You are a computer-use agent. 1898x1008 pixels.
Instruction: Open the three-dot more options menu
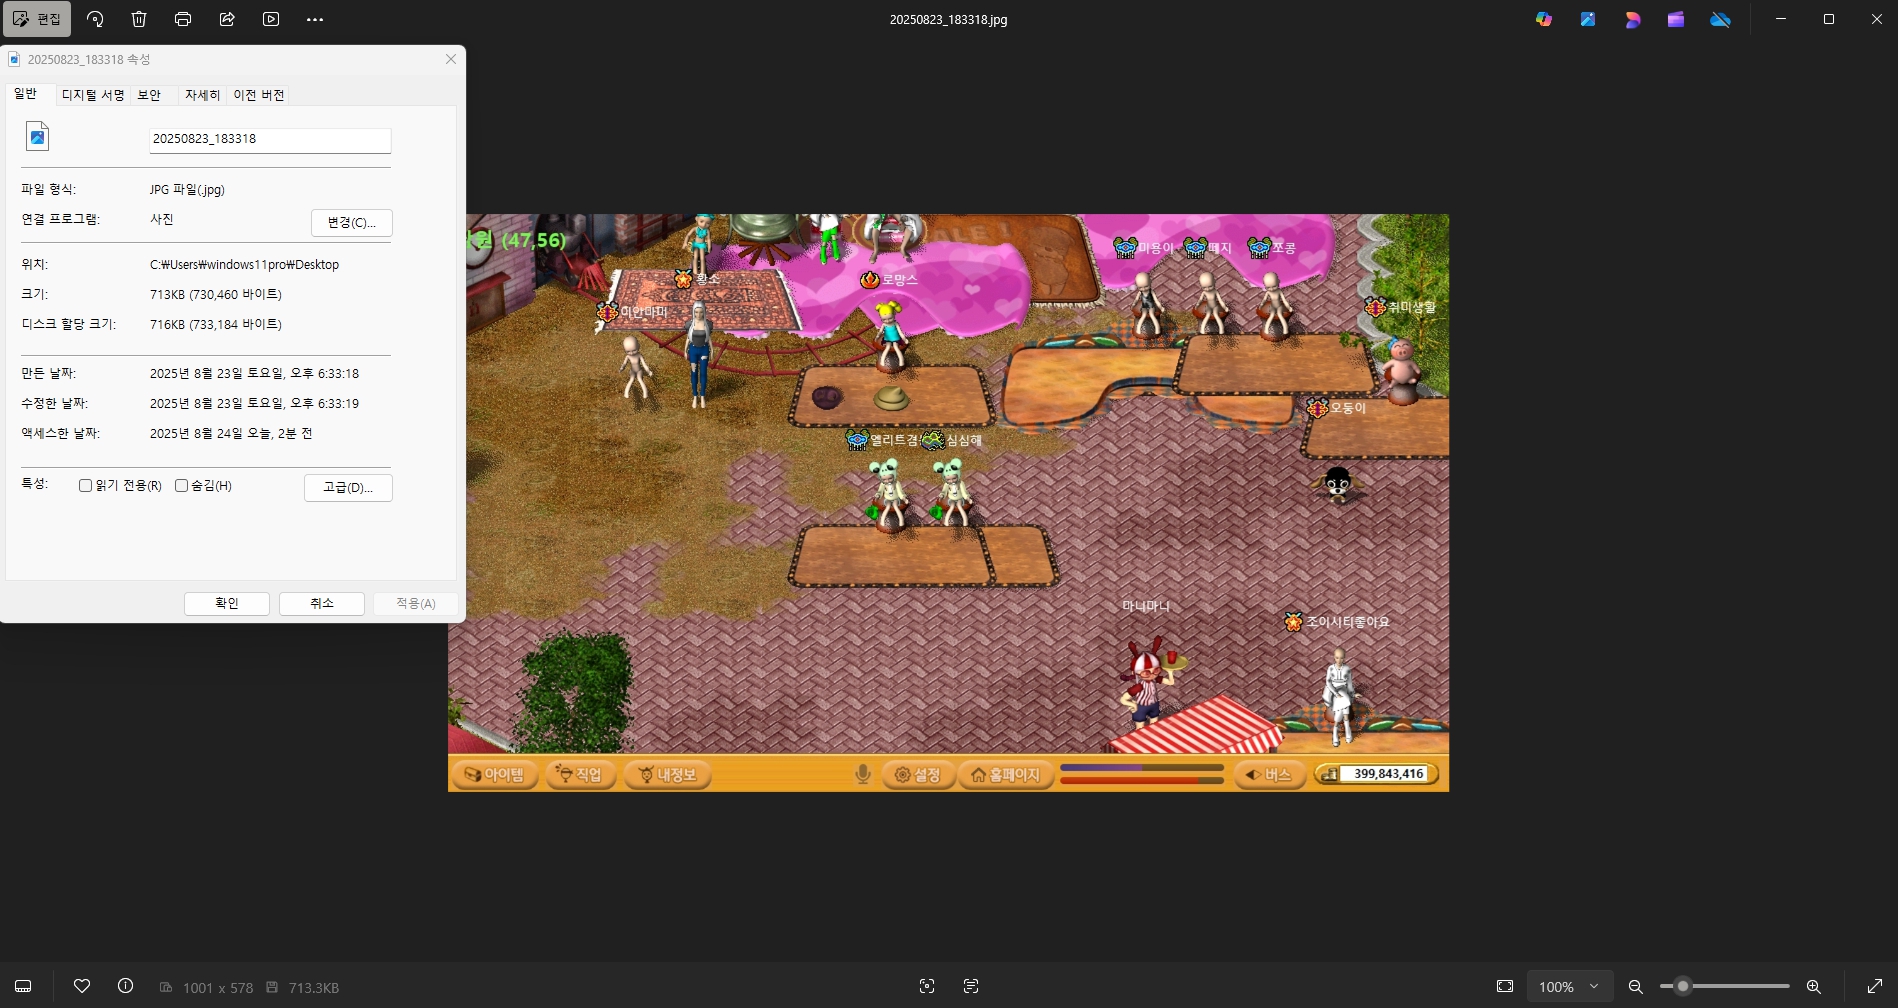tap(315, 19)
